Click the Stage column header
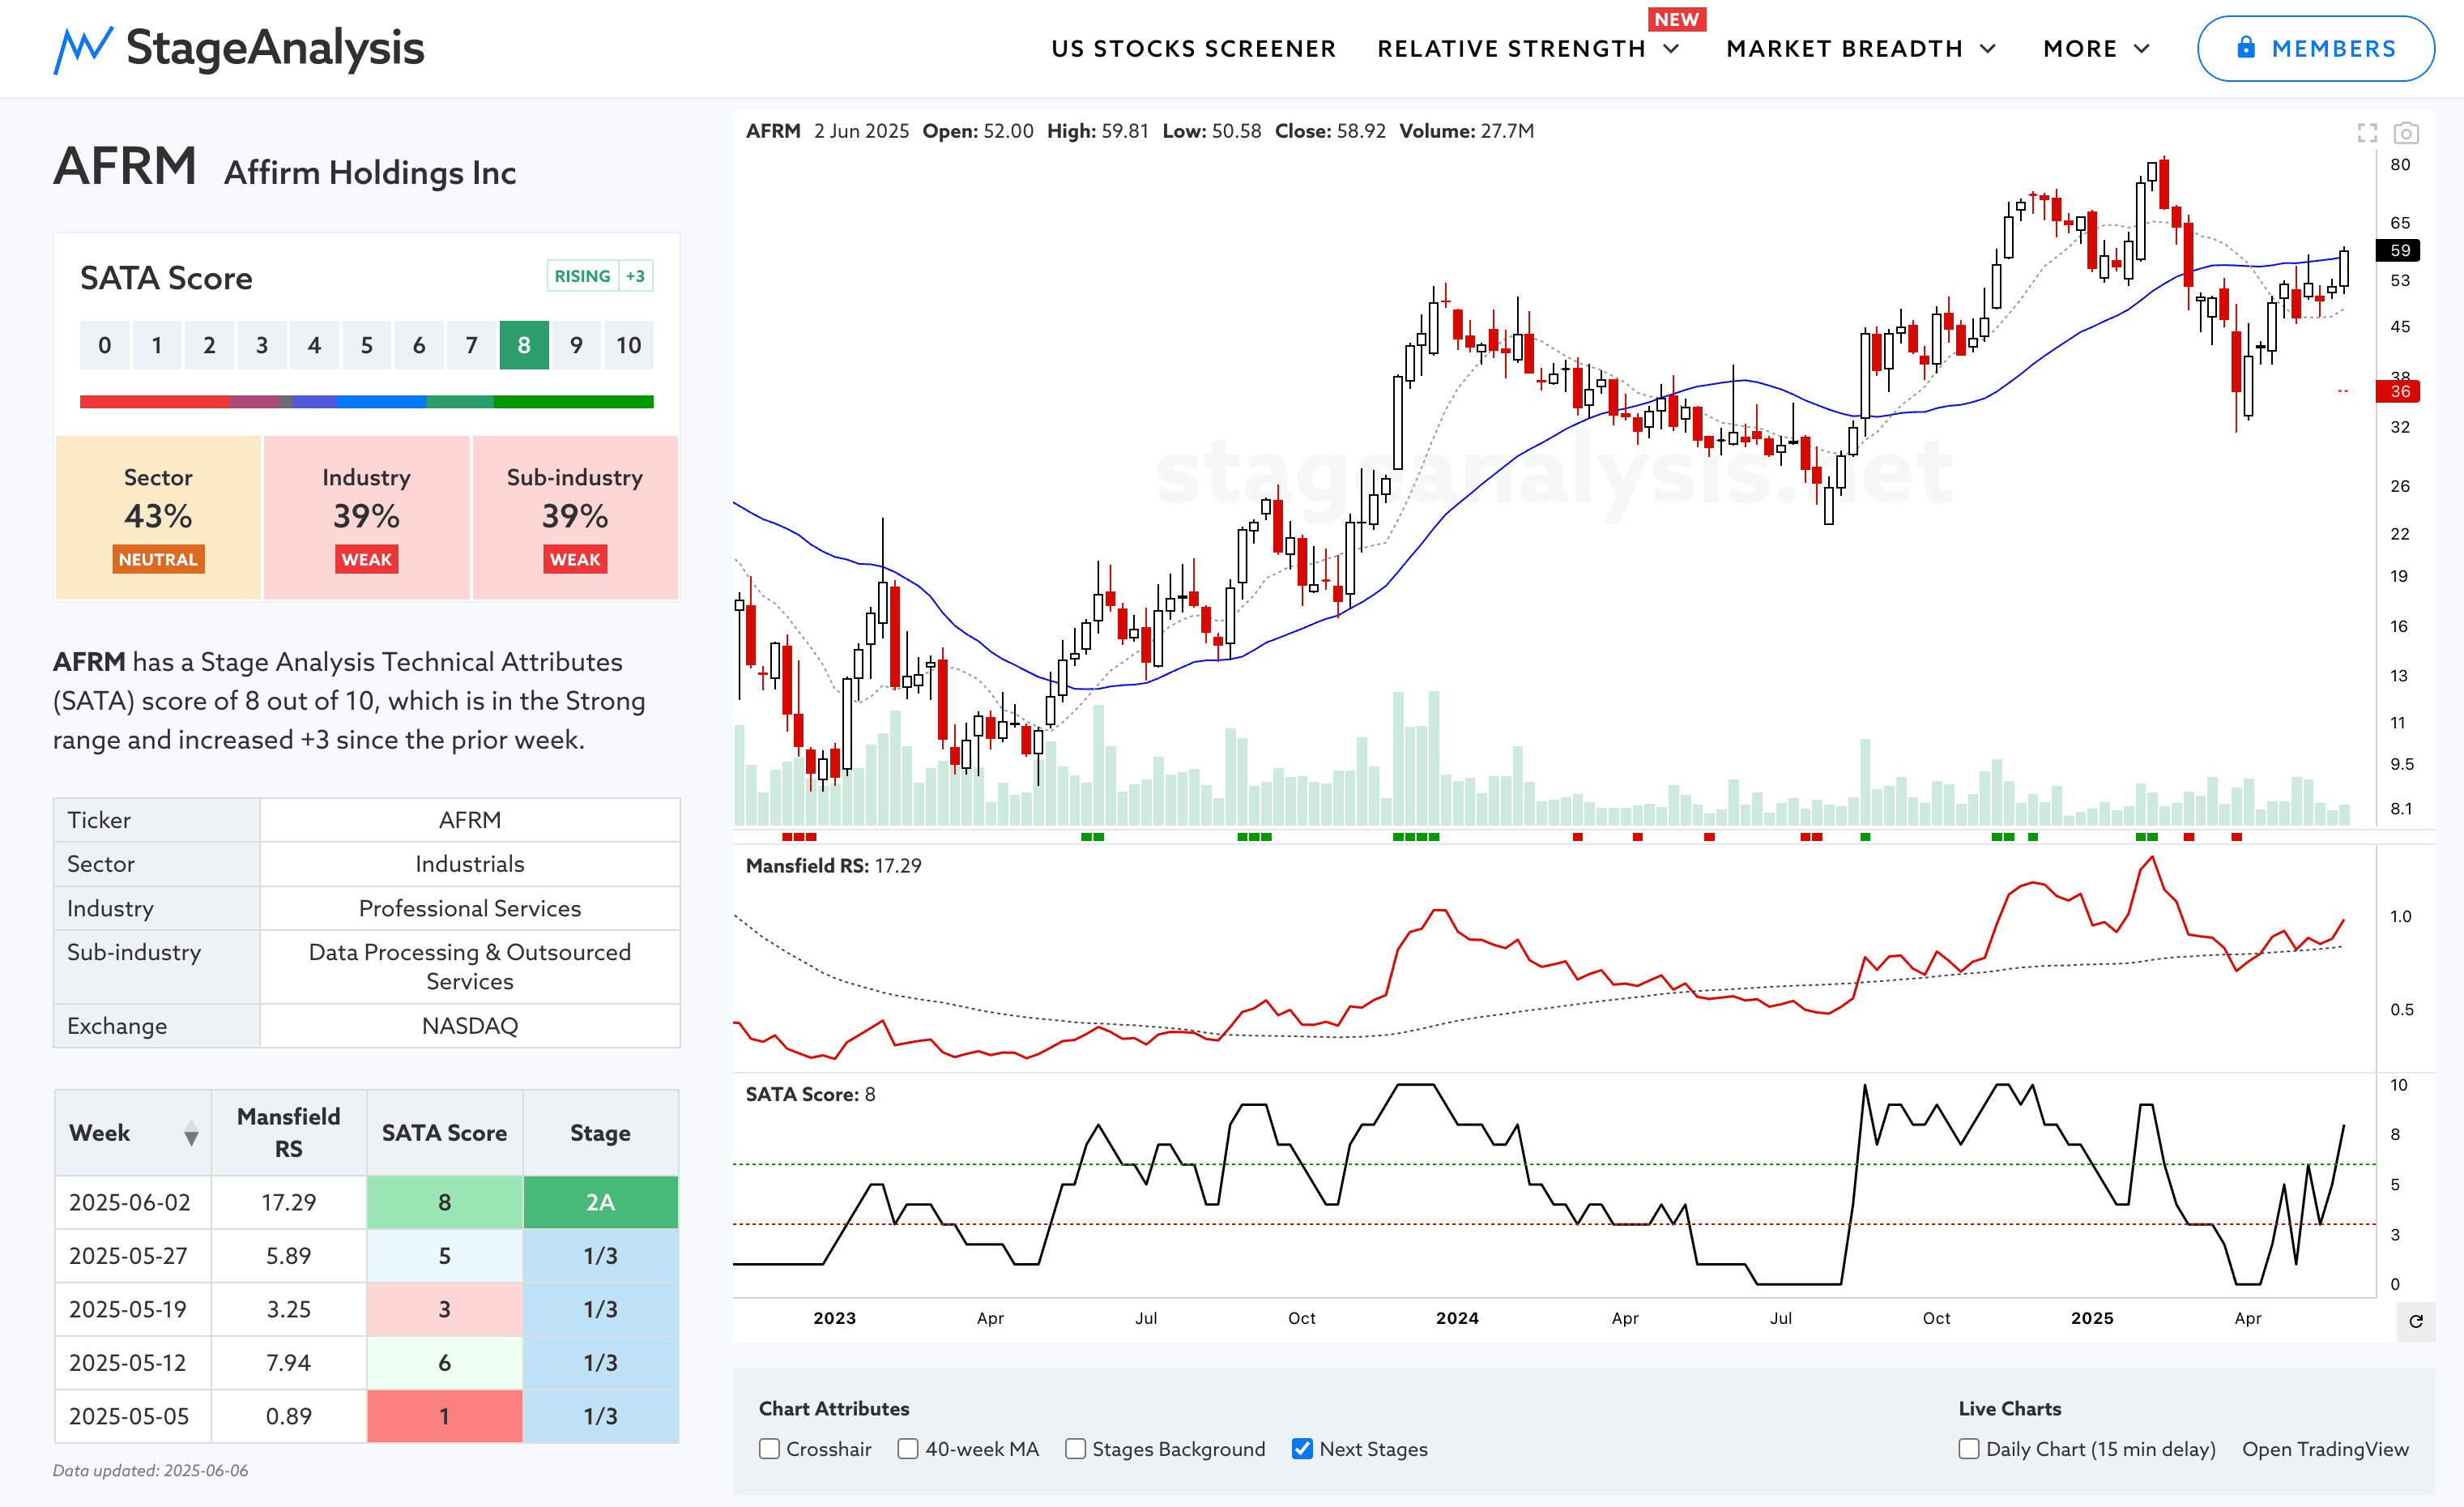The height and width of the screenshot is (1507, 2464). pyautogui.click(x=600, y=1132)
